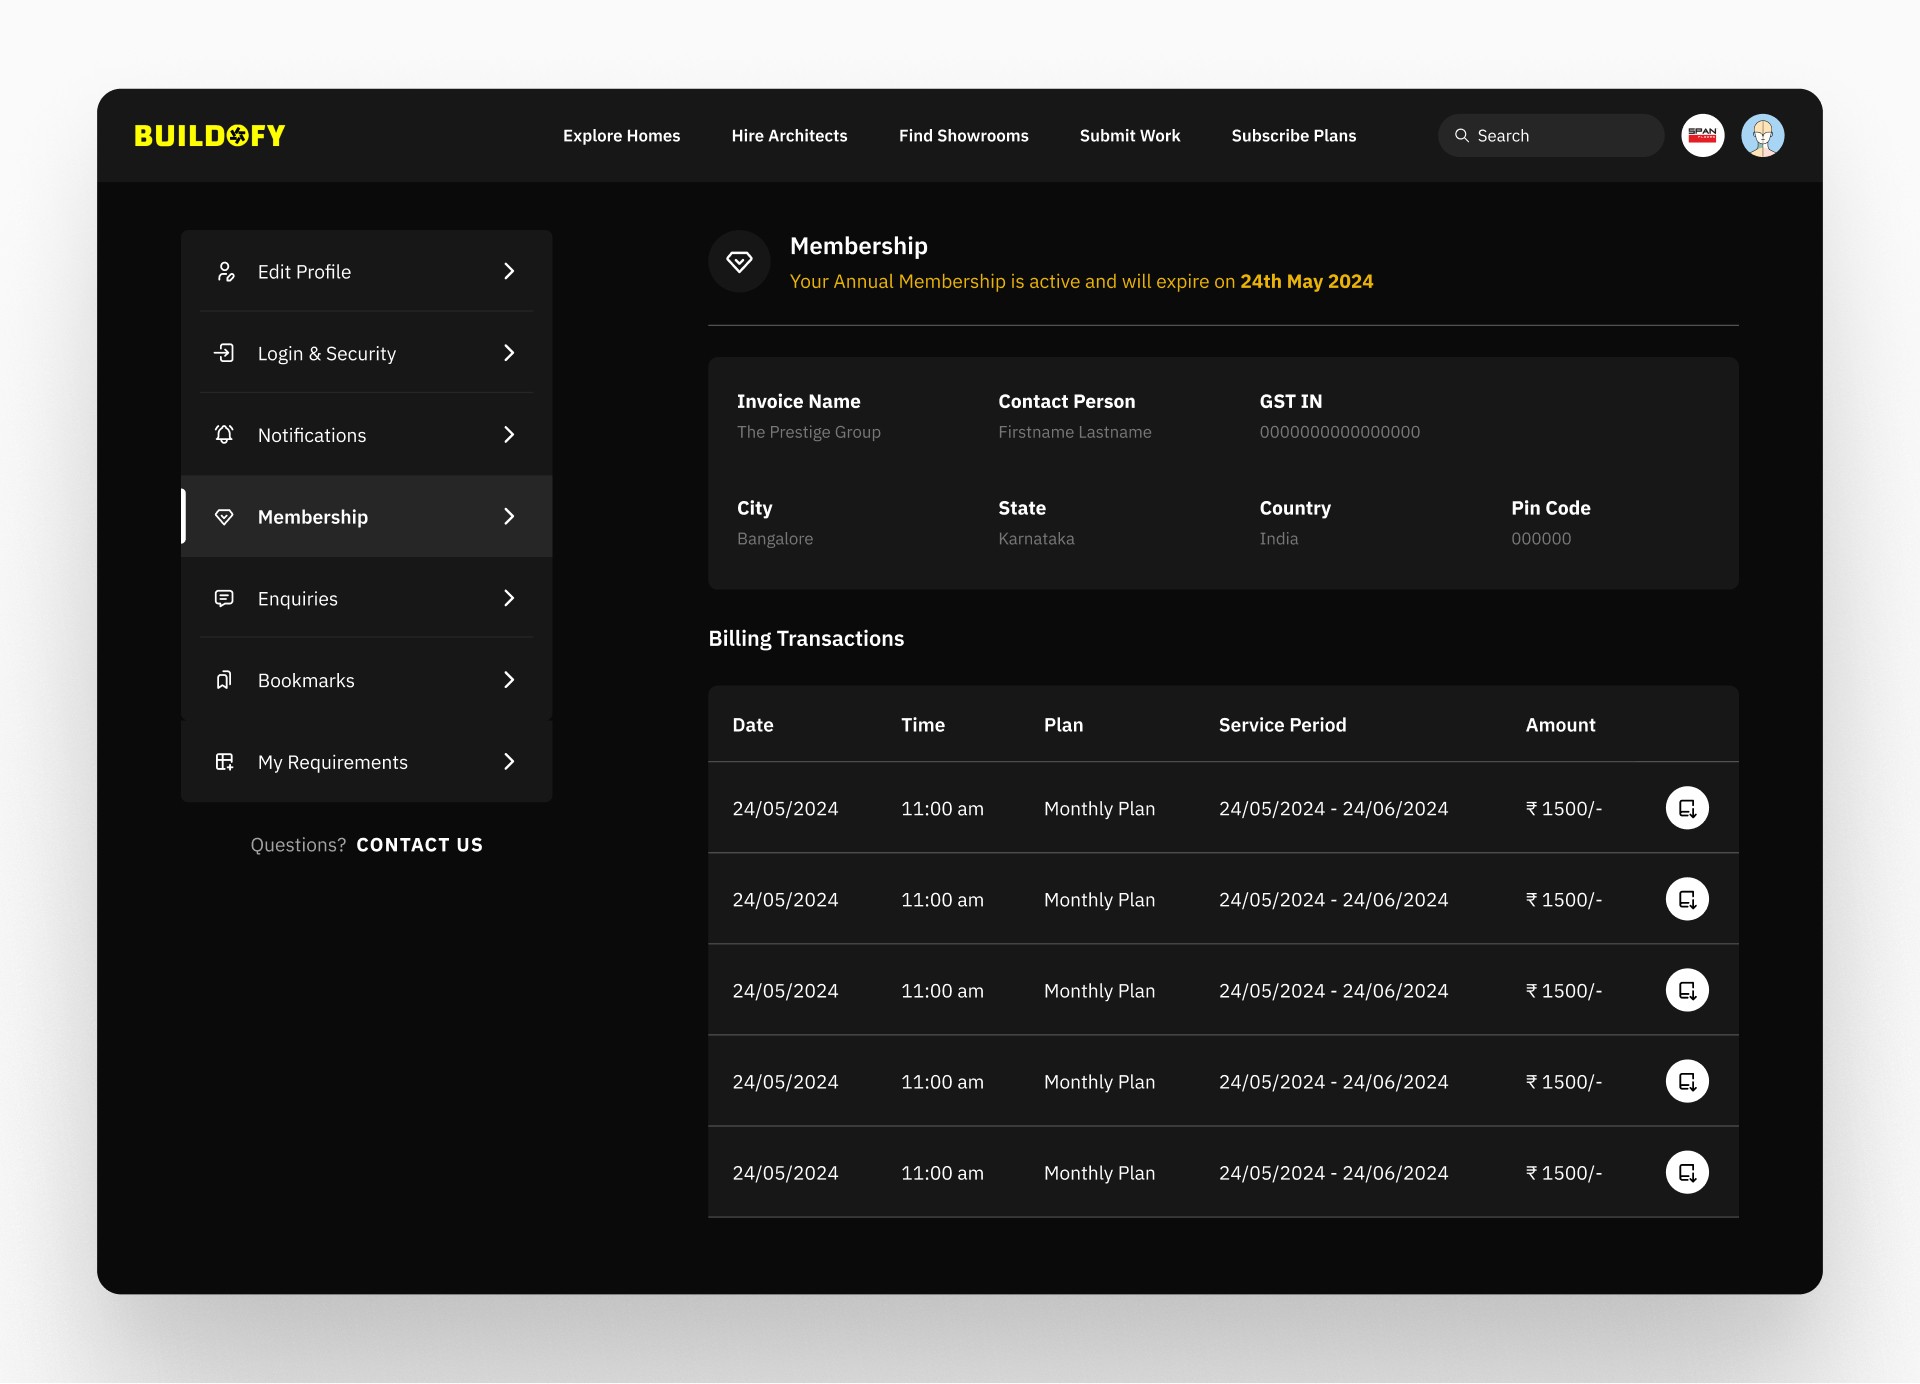1920x1384 pixels.
Task: Download the third billing row's invoice
Action: coord(1687,990)
